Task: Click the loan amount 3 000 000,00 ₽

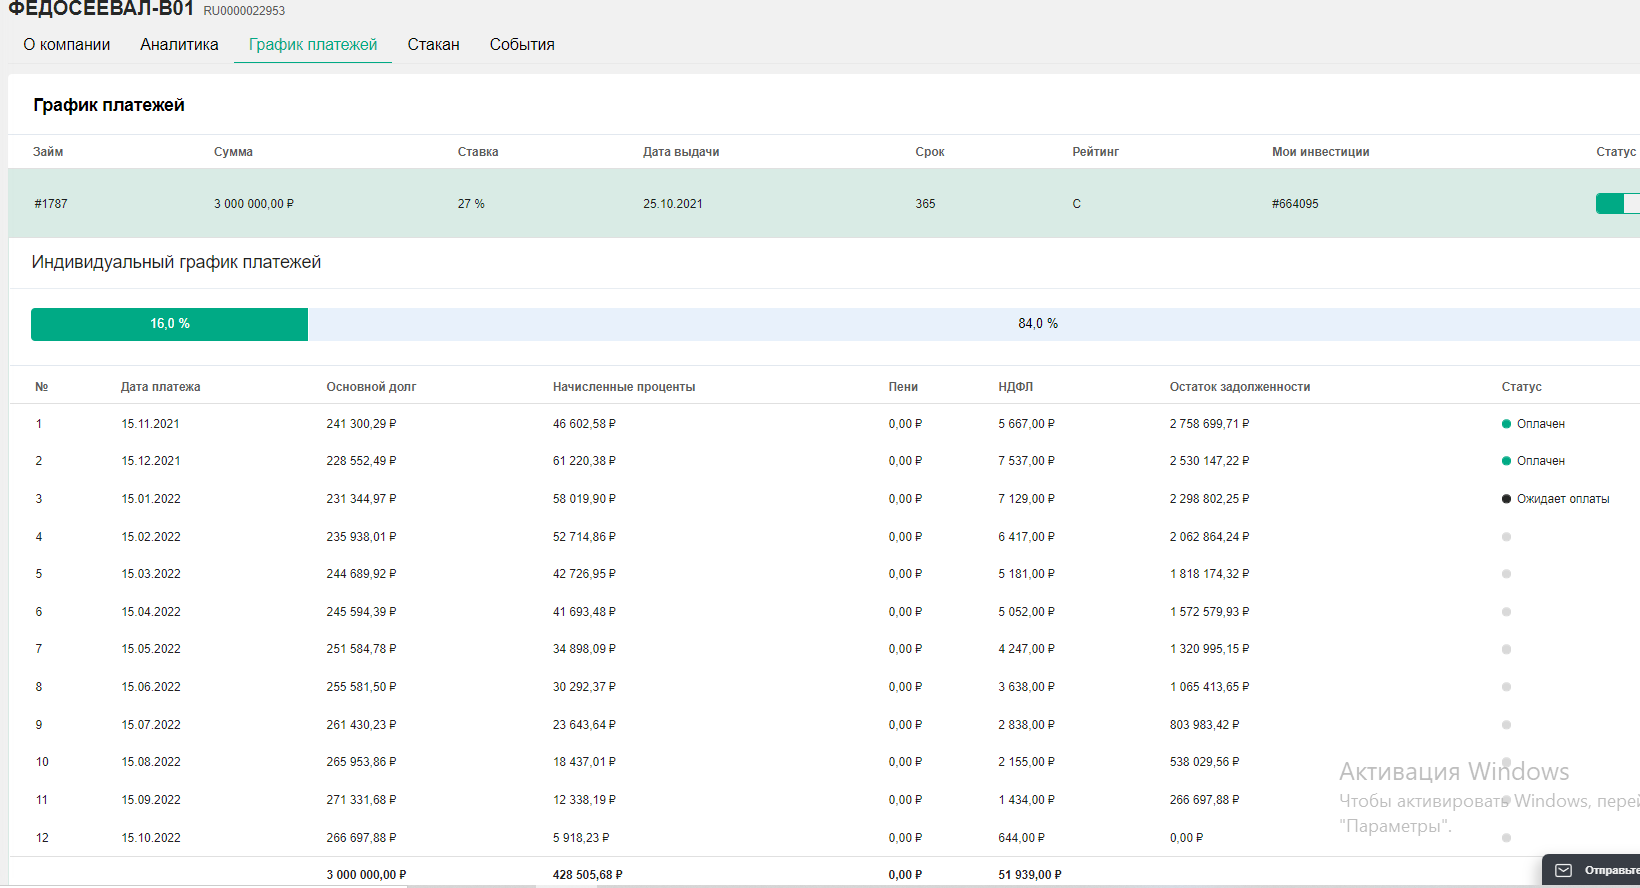Action: (254, 204)
